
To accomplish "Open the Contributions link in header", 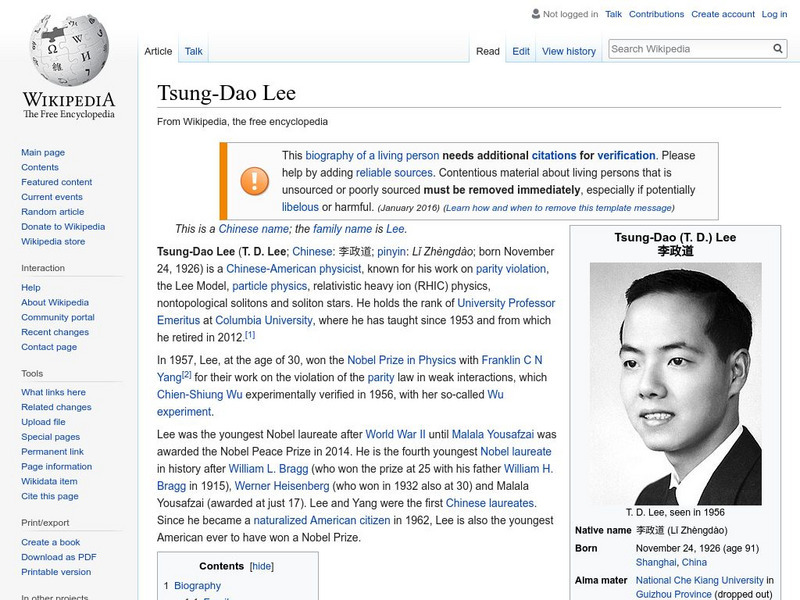I will [x=656, y=14].
